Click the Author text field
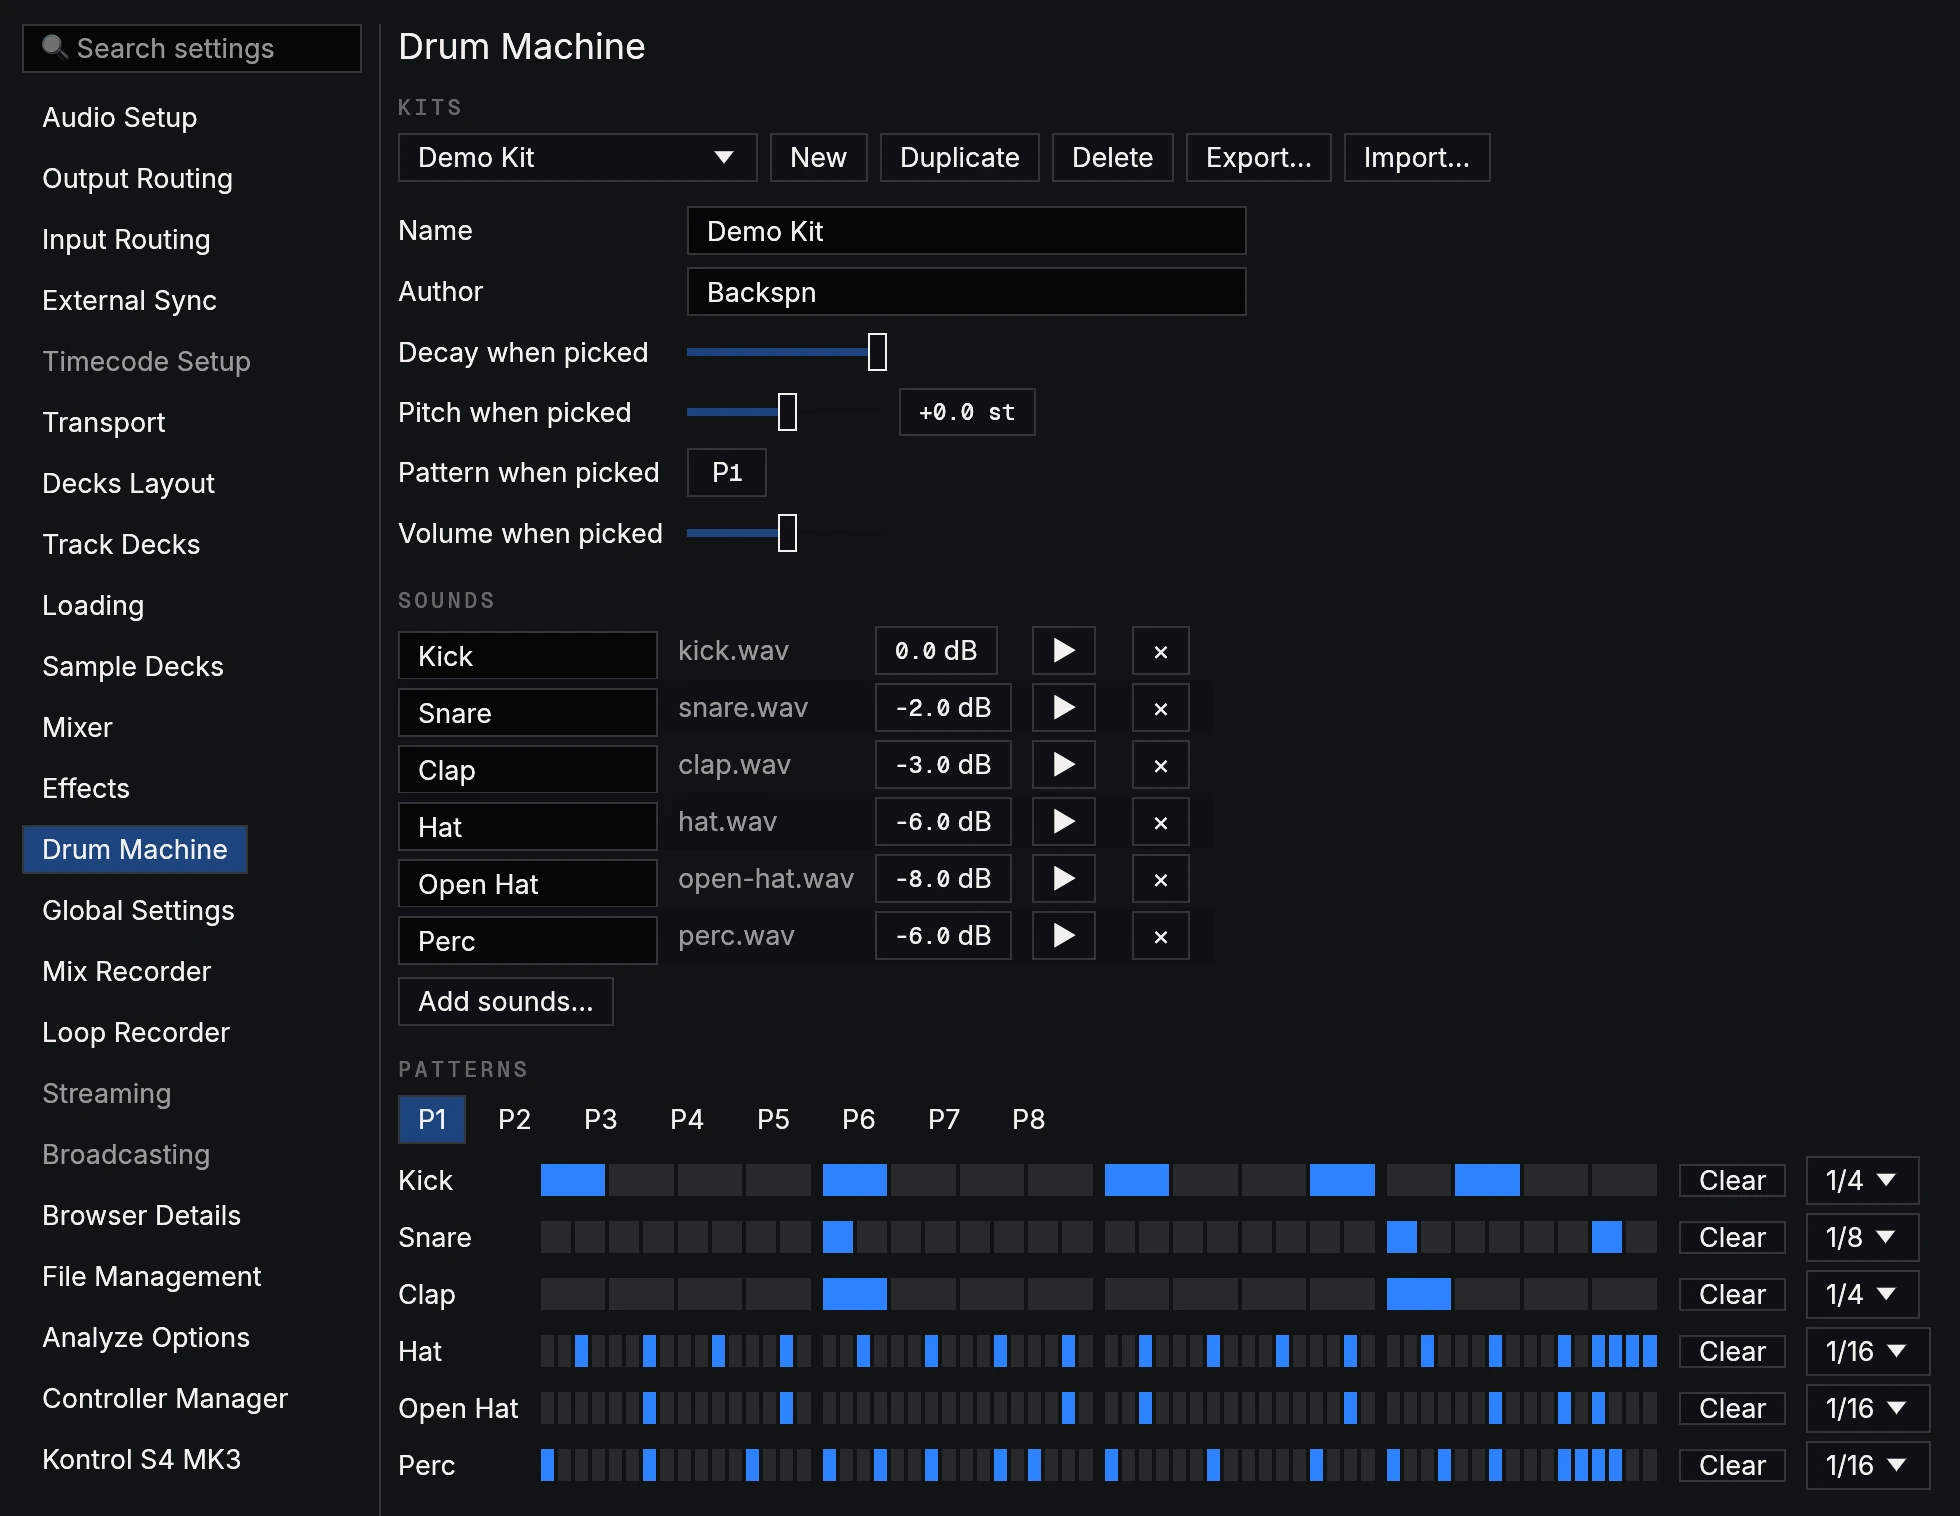Viewport: 1960px width, 1516px height. pos(966,292)
